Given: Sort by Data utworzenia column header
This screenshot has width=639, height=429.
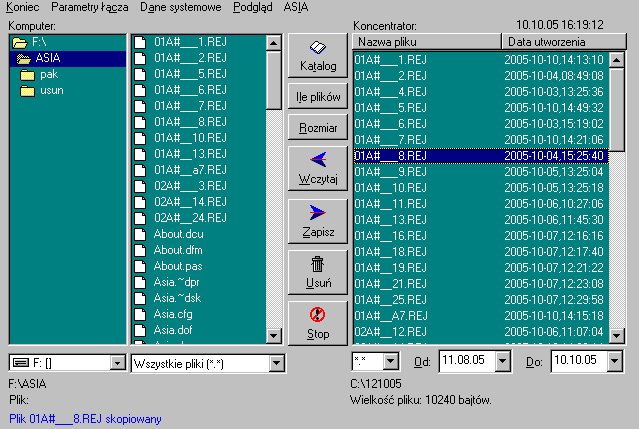Looking at the screenshot, I should (x=564, y=42).
